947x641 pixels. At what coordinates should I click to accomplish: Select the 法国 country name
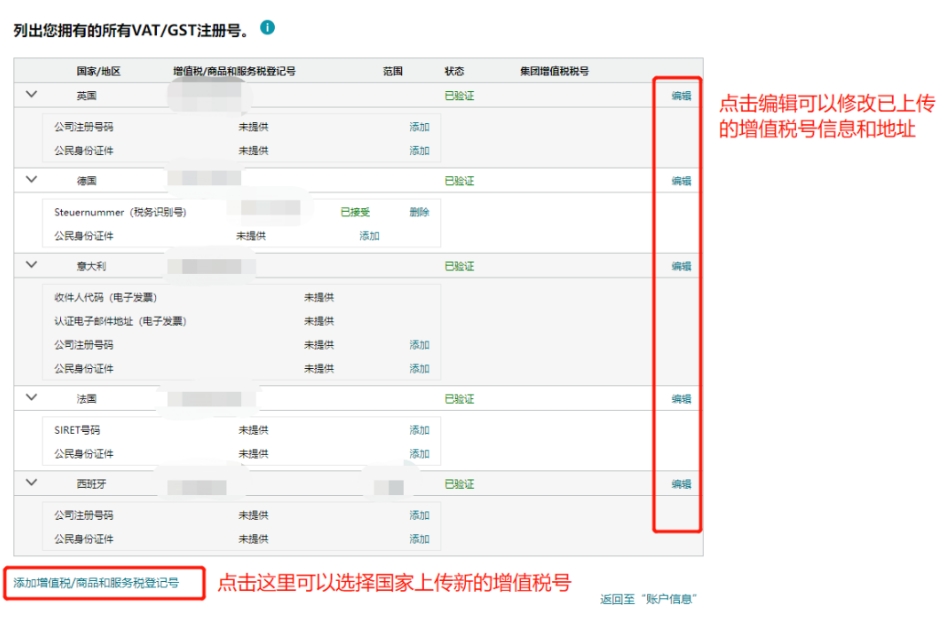tap(86, 399)
